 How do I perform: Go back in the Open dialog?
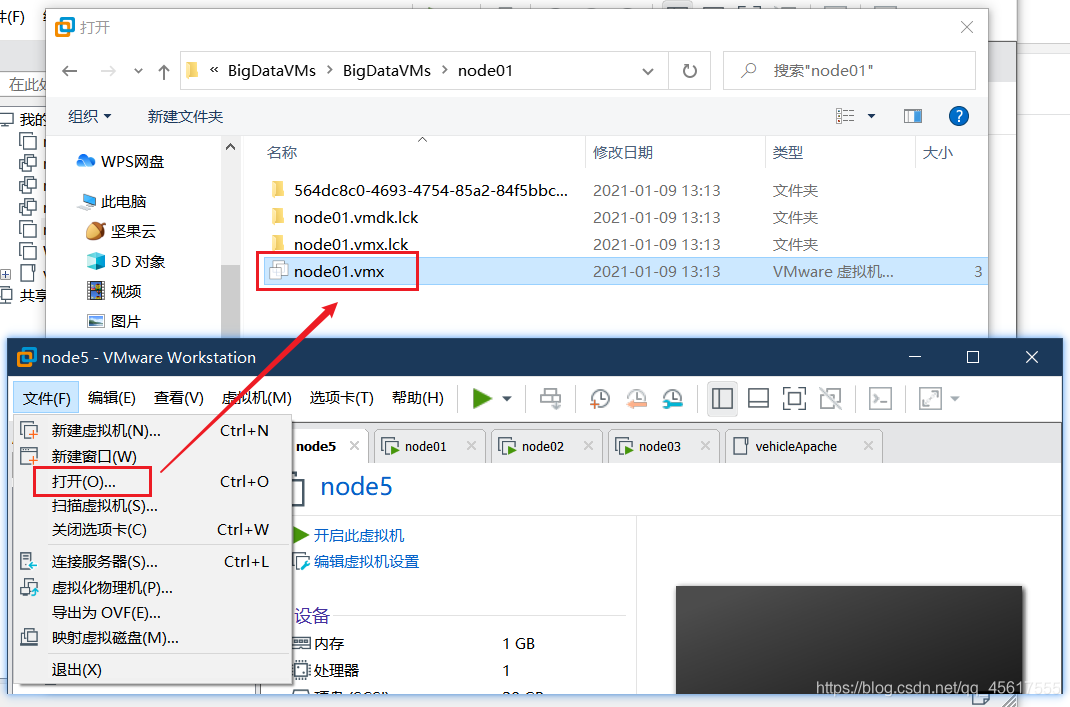coord(70,71)
